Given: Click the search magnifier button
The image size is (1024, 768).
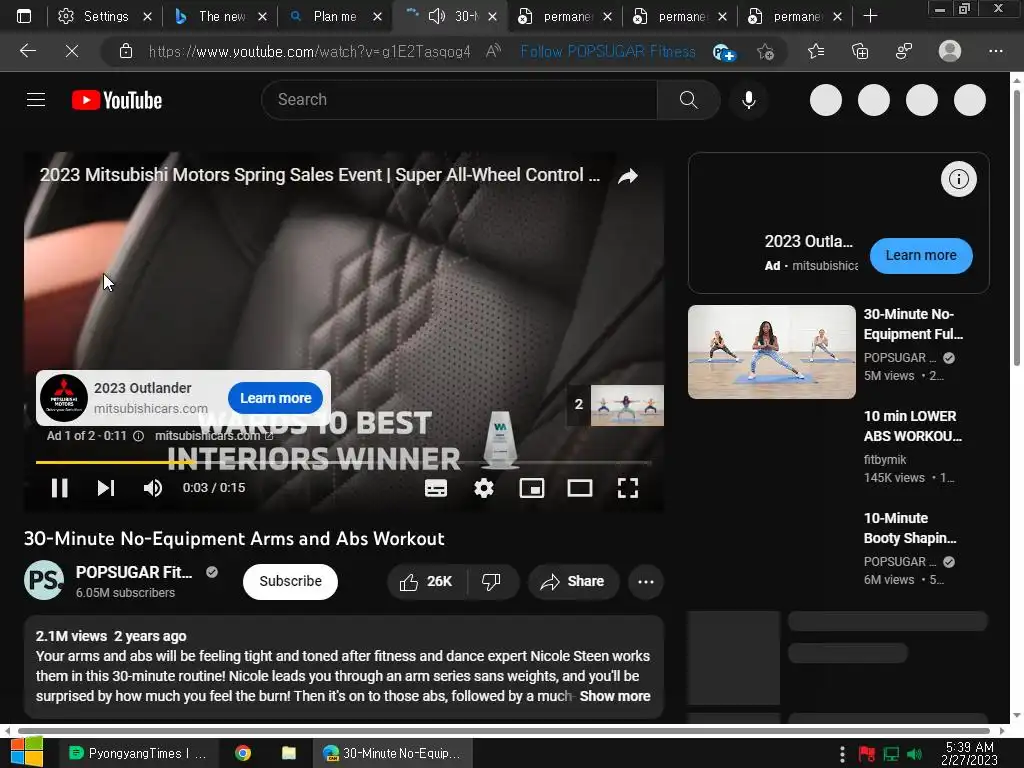Looking at the screenshot, I should point(688,100).
